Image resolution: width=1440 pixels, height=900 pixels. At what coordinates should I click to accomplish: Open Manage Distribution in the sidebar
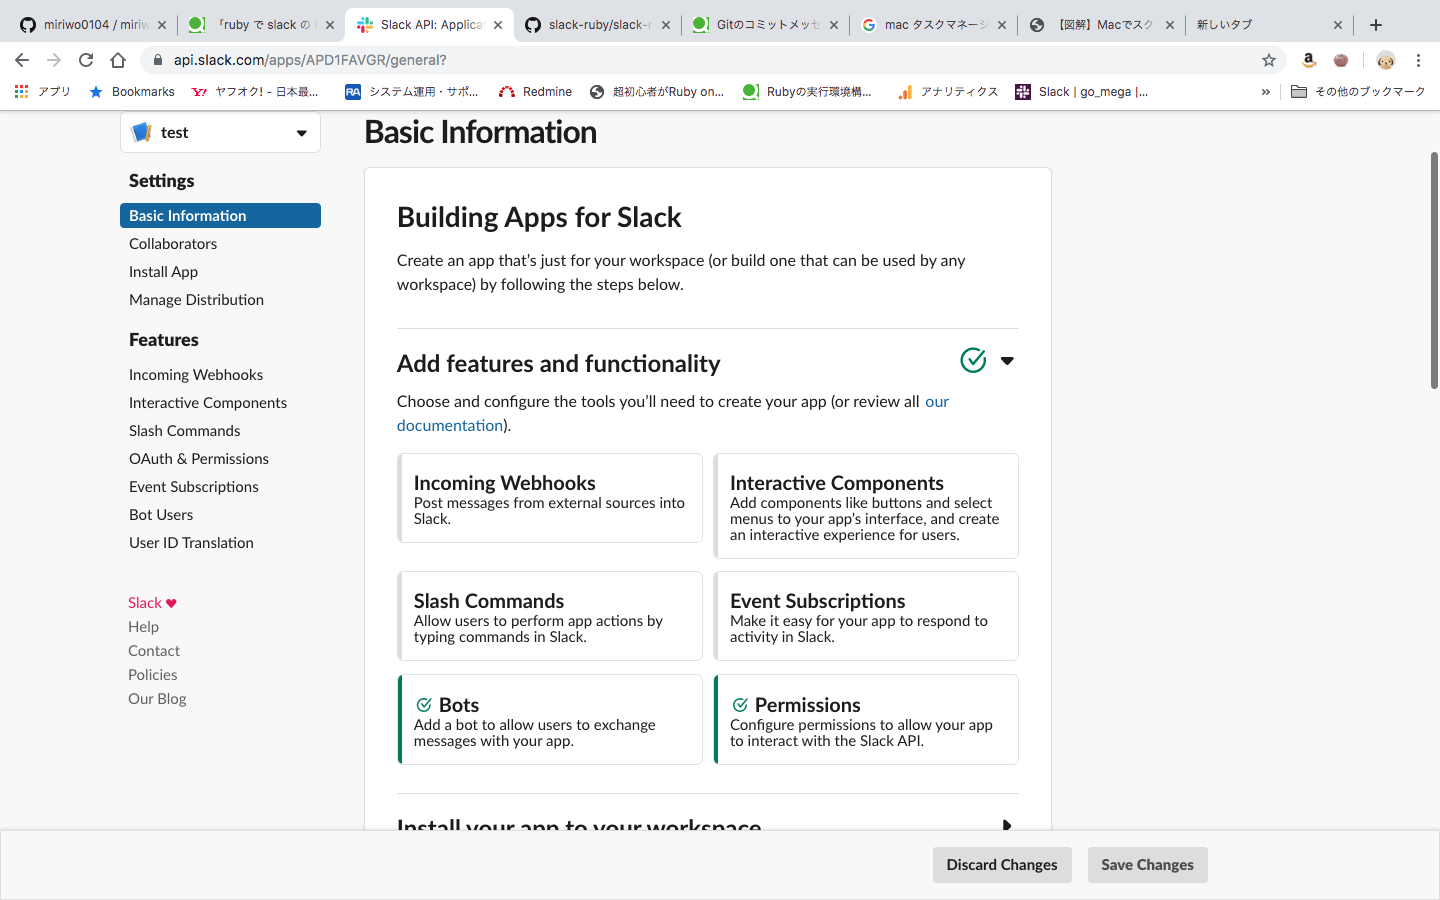(196, 300)
